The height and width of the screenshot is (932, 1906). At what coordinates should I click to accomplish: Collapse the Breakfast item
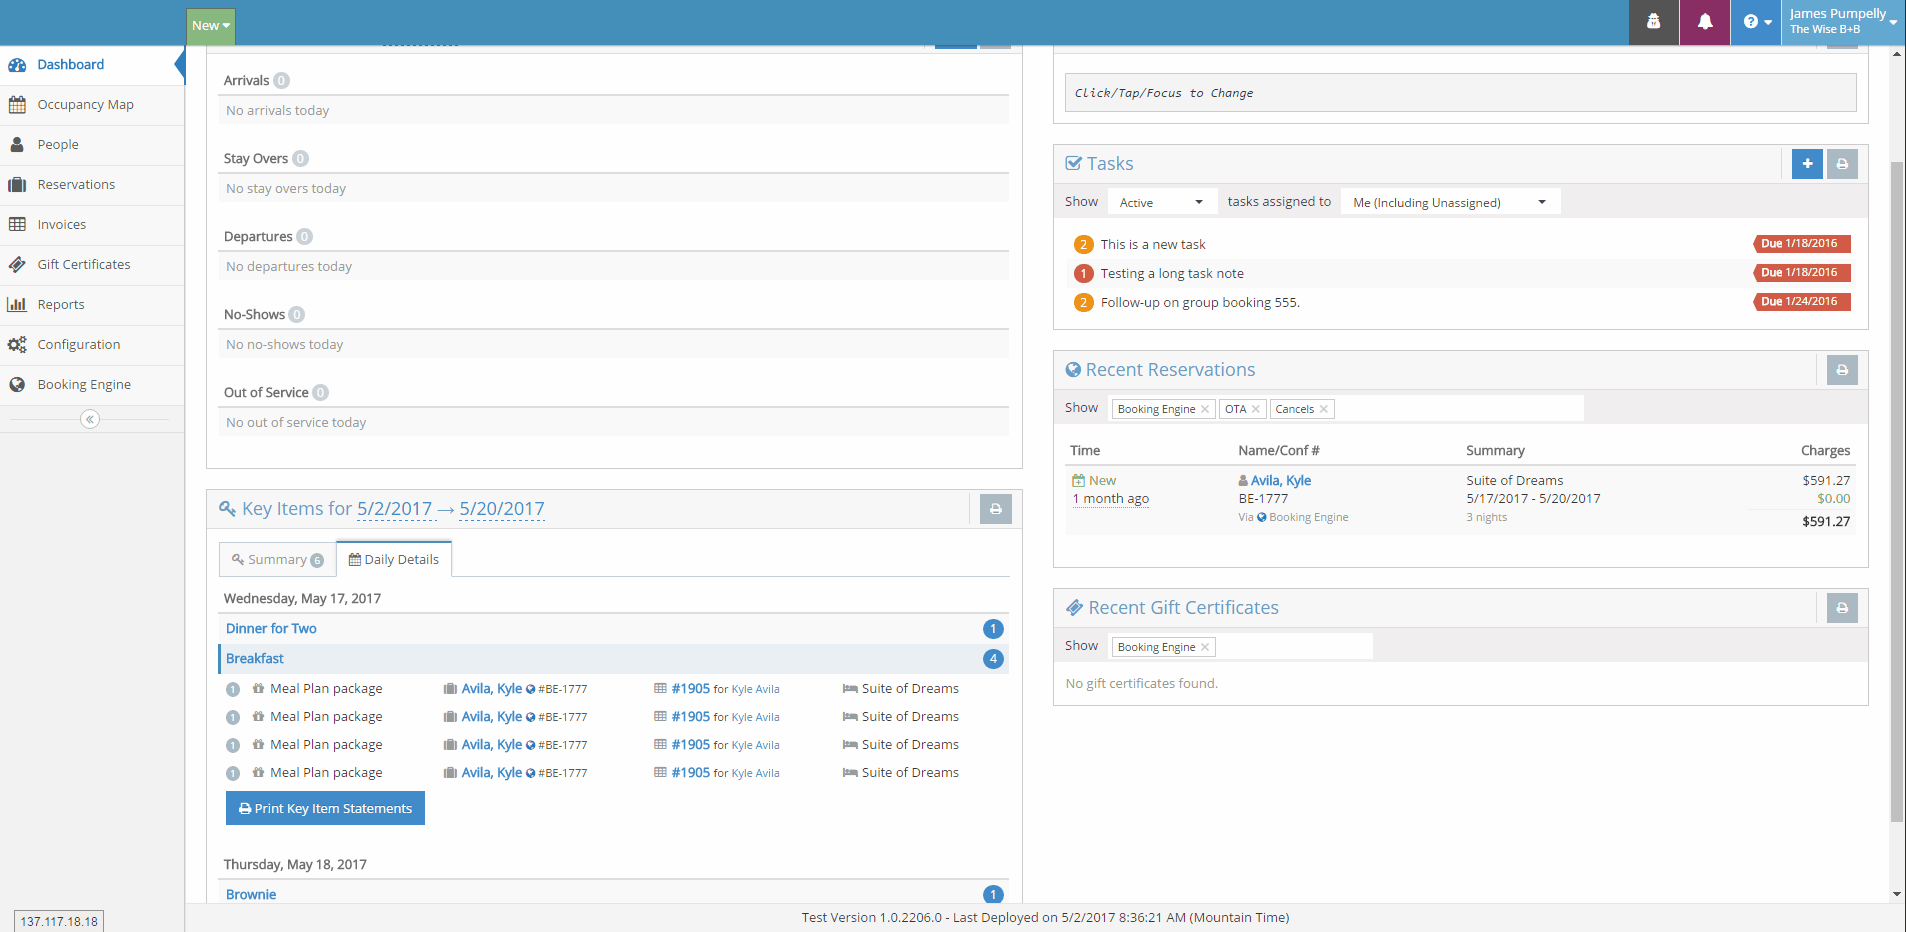(x=255, y=659)
